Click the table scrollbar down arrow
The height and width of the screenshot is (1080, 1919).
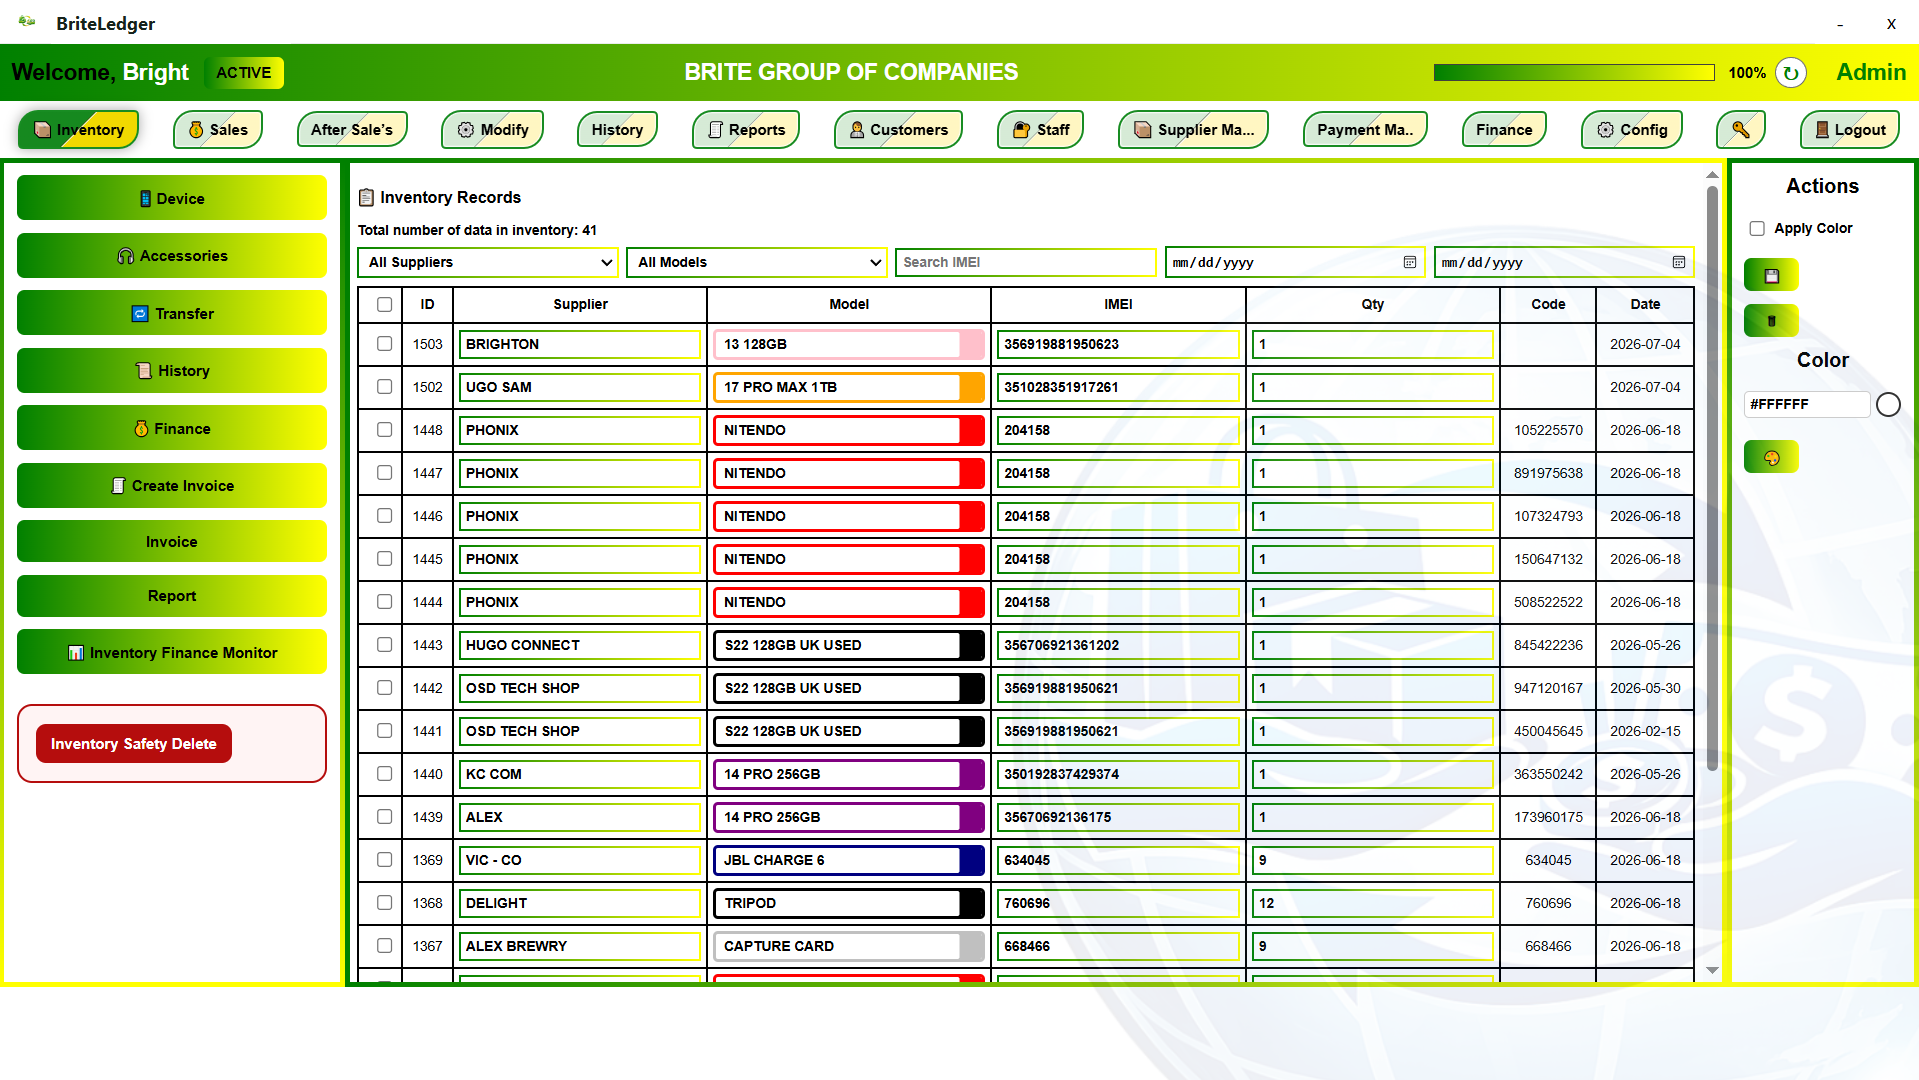pyautogui.click(x=1712, y=970)
